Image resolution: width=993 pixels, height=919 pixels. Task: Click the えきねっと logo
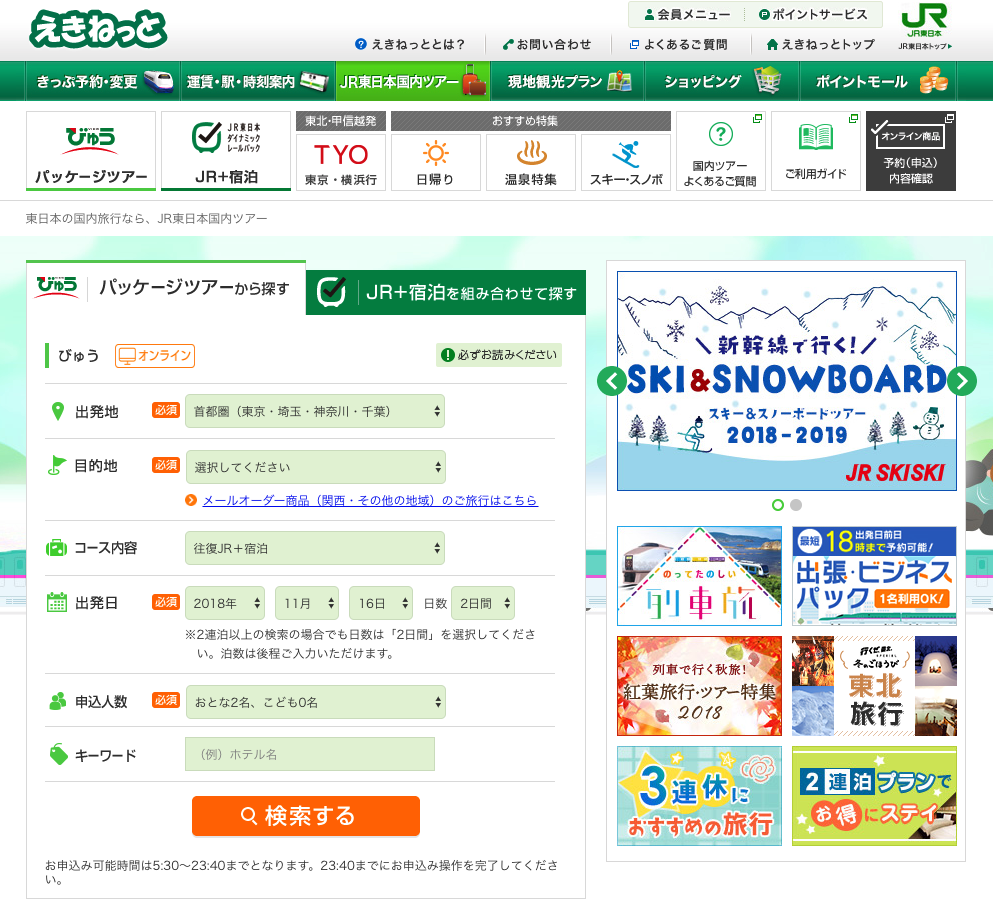pyautogui.click(x=98, y=29)
